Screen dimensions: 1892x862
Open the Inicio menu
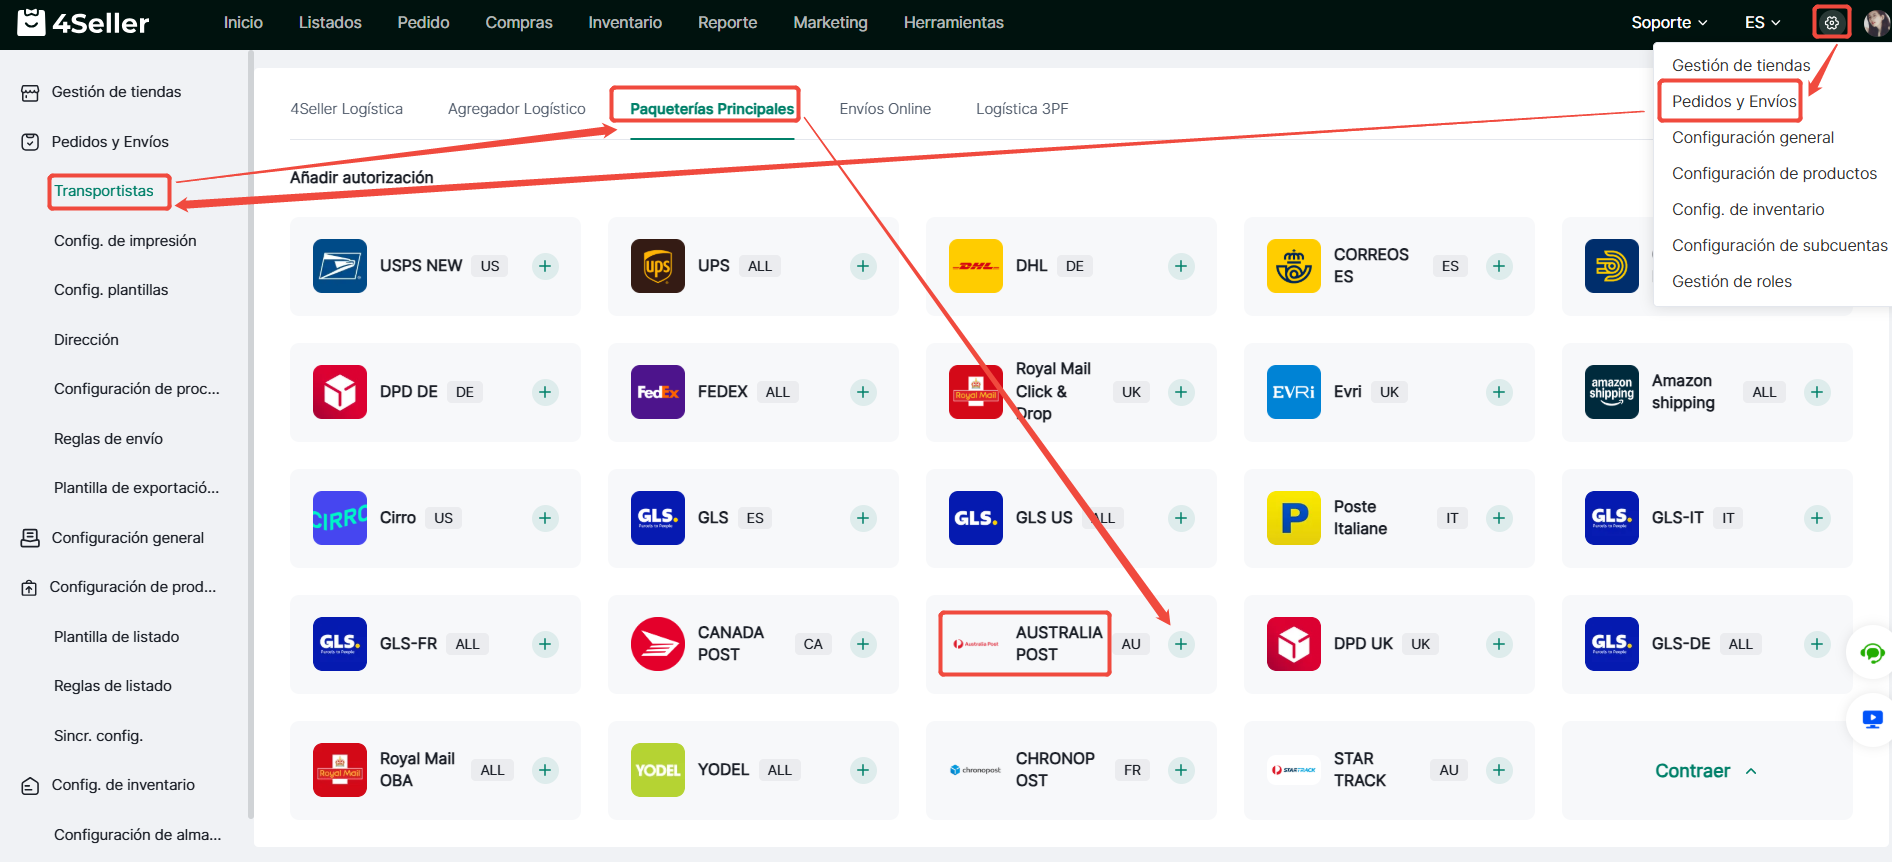click(243, 22)
